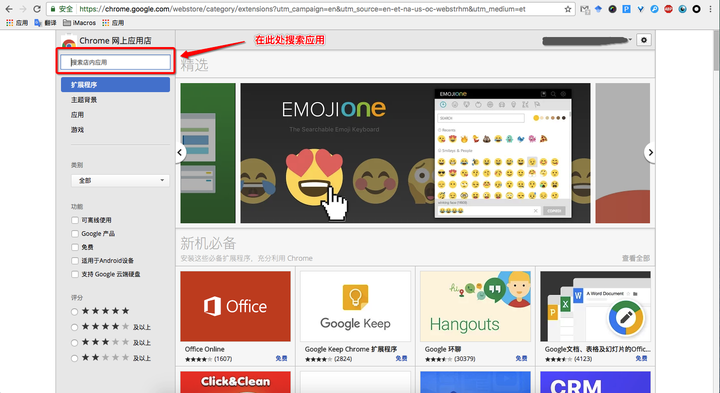Viewport: 720px width, 393px height.
Task: Open the 翻译 translate bookmark
Action: pyautogui.click(x=45, y=22)
